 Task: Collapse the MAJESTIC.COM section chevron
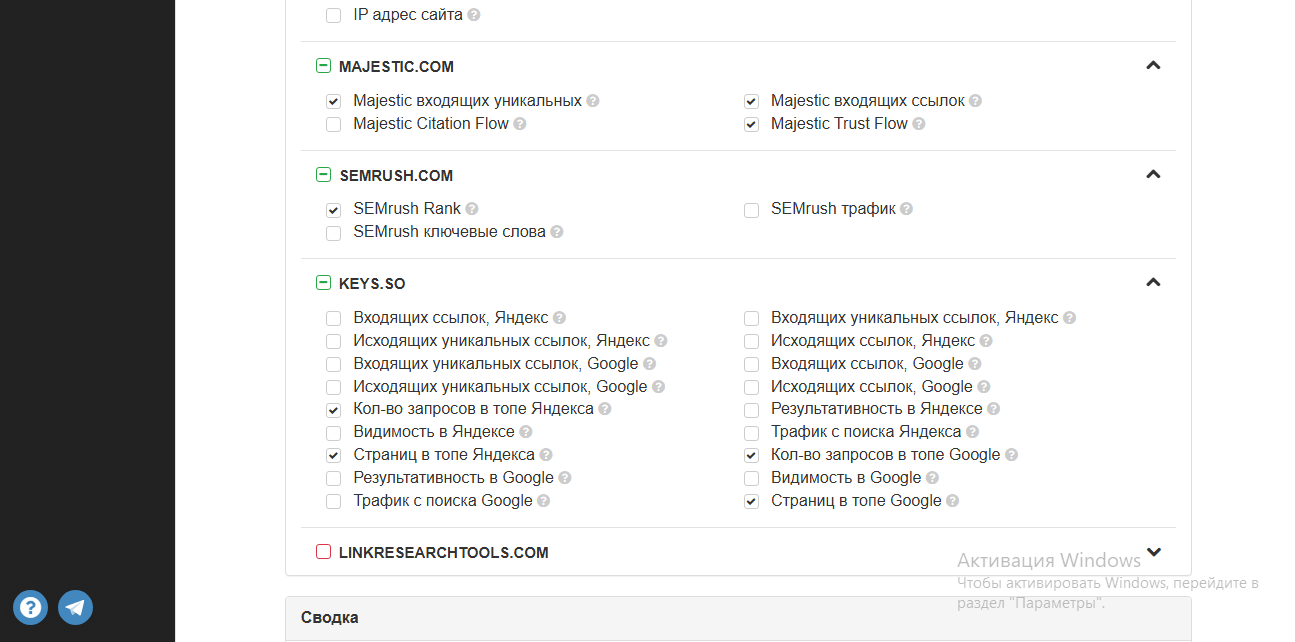coord(1153,66)
